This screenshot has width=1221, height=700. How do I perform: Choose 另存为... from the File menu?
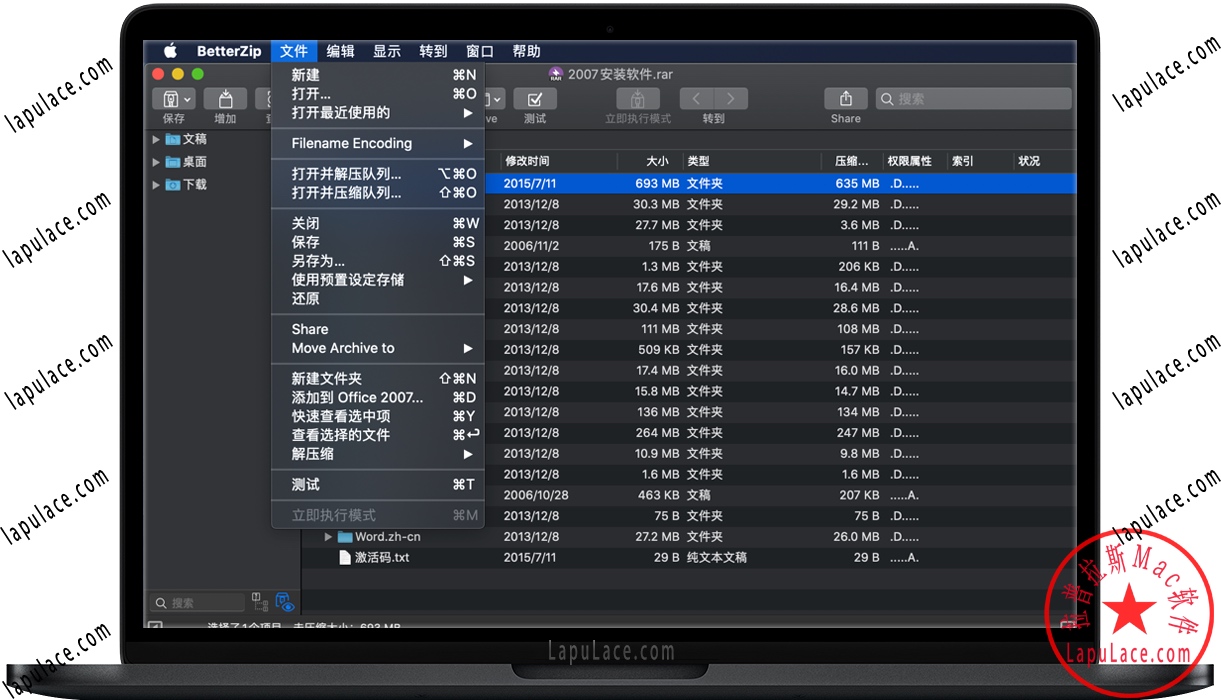[x=378, y=261]
